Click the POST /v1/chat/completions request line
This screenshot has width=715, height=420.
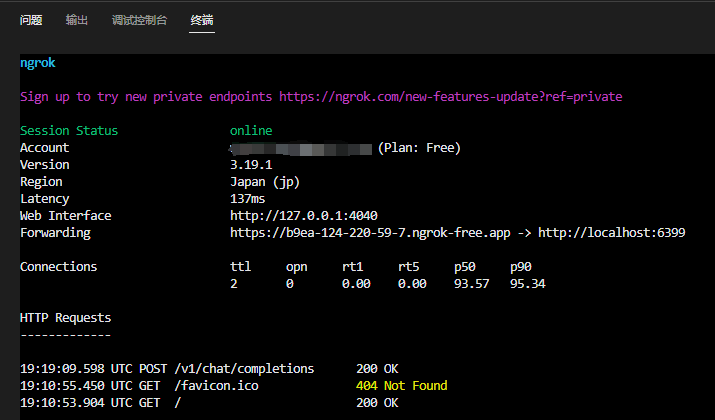pos(167,368)
